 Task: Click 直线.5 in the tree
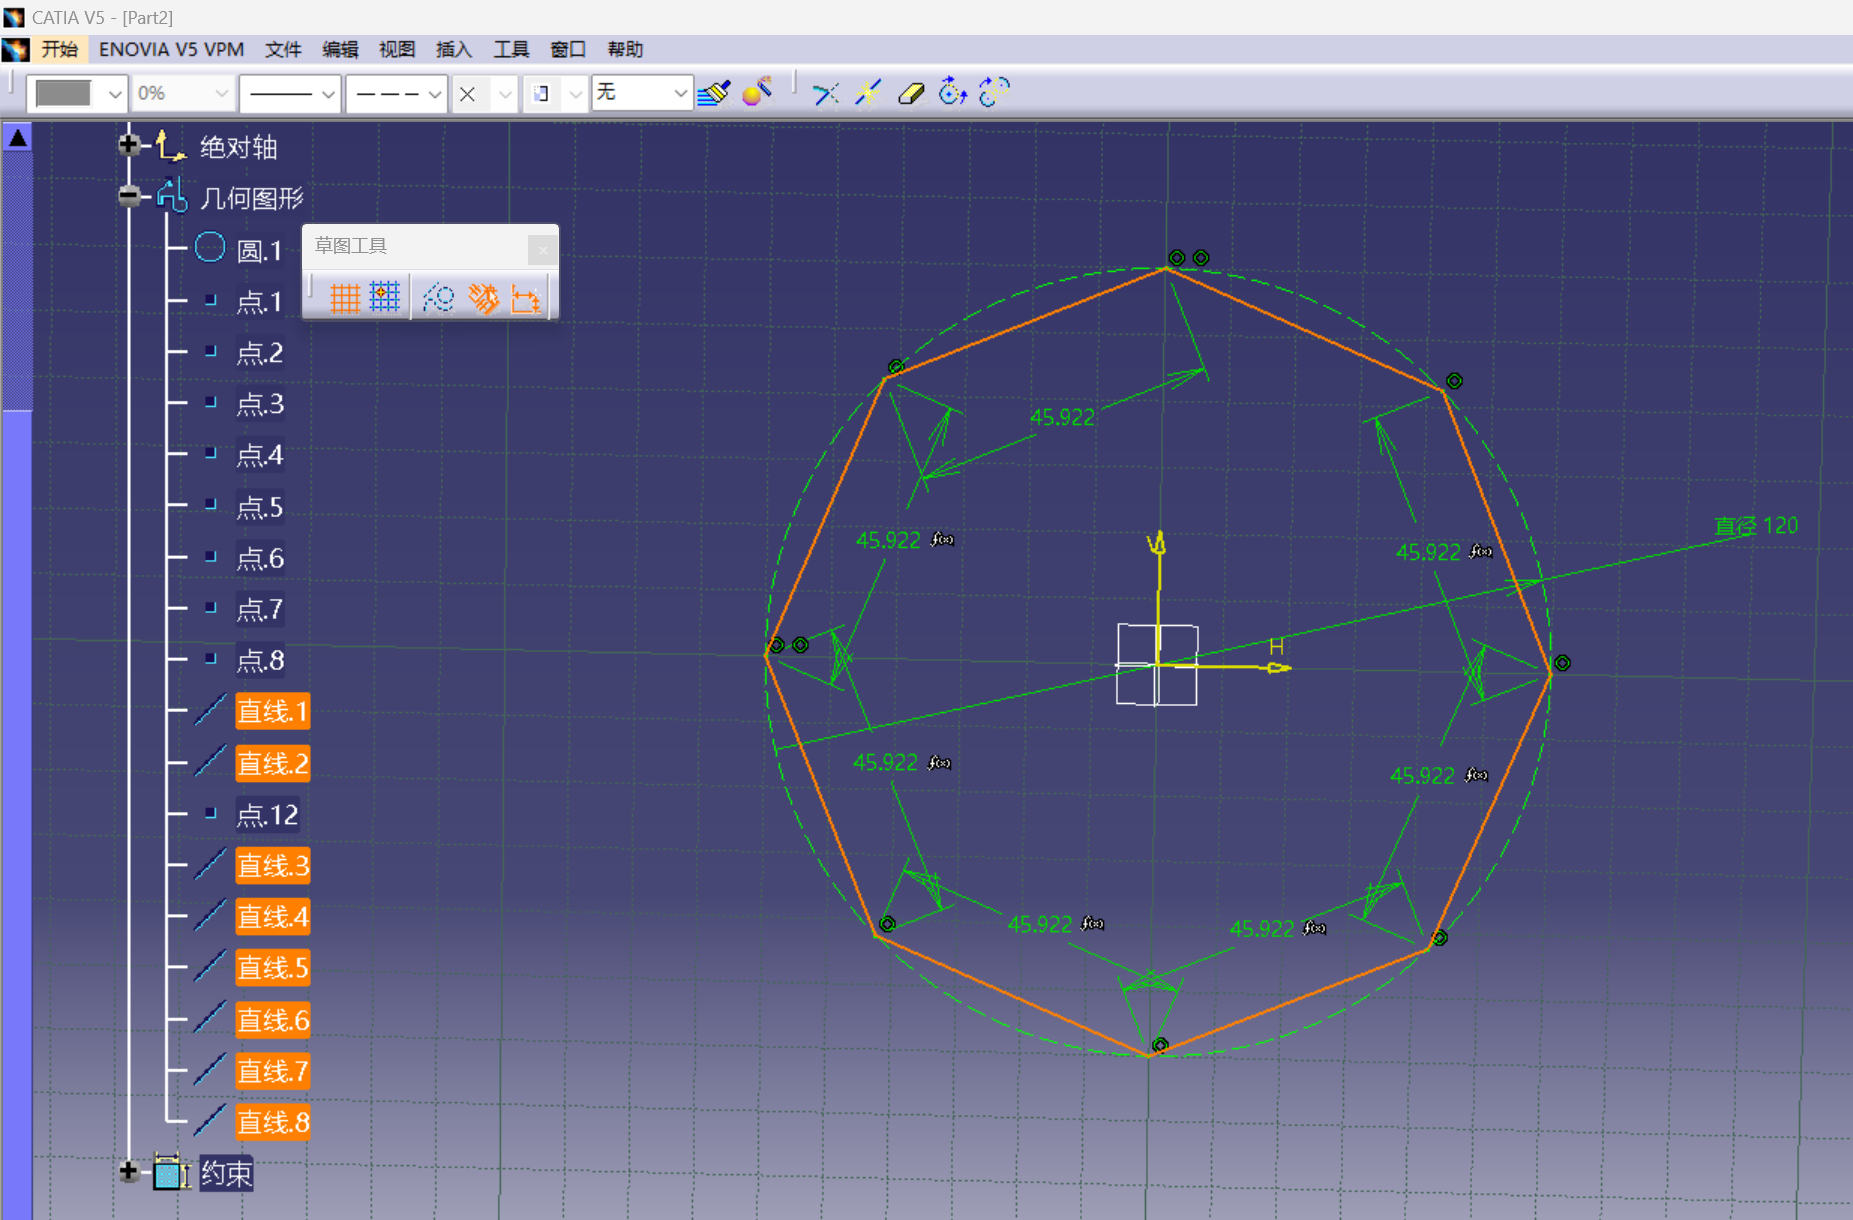pos(273,967)
